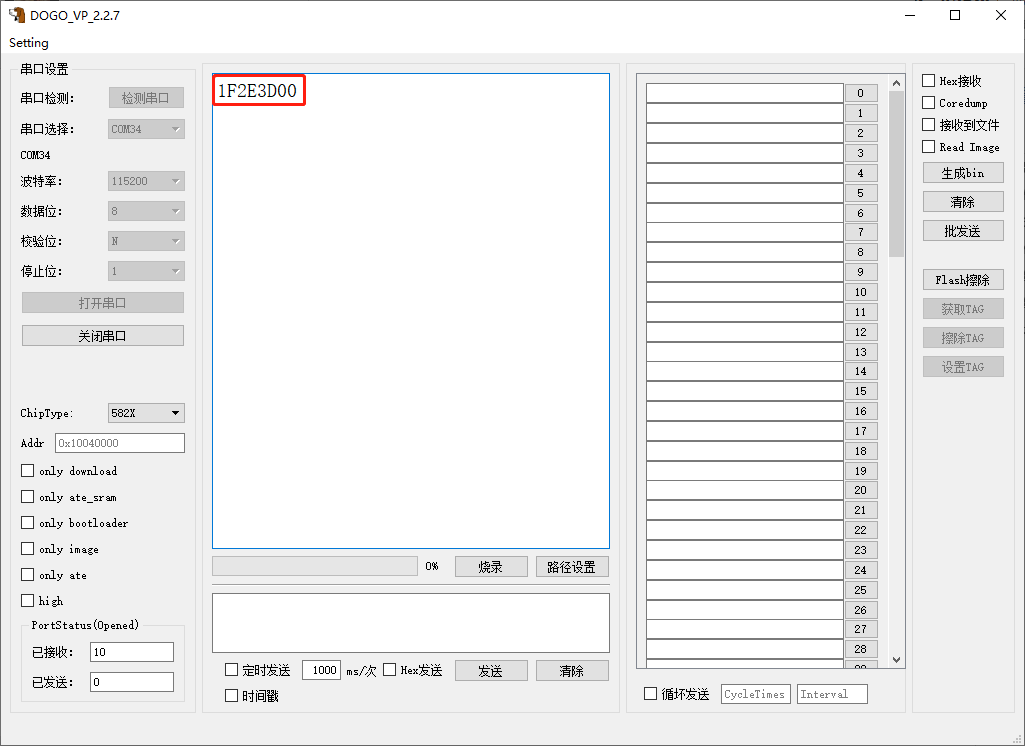The image size is (1025, 746).
Task: Click the send text input area
Action: 411,622
